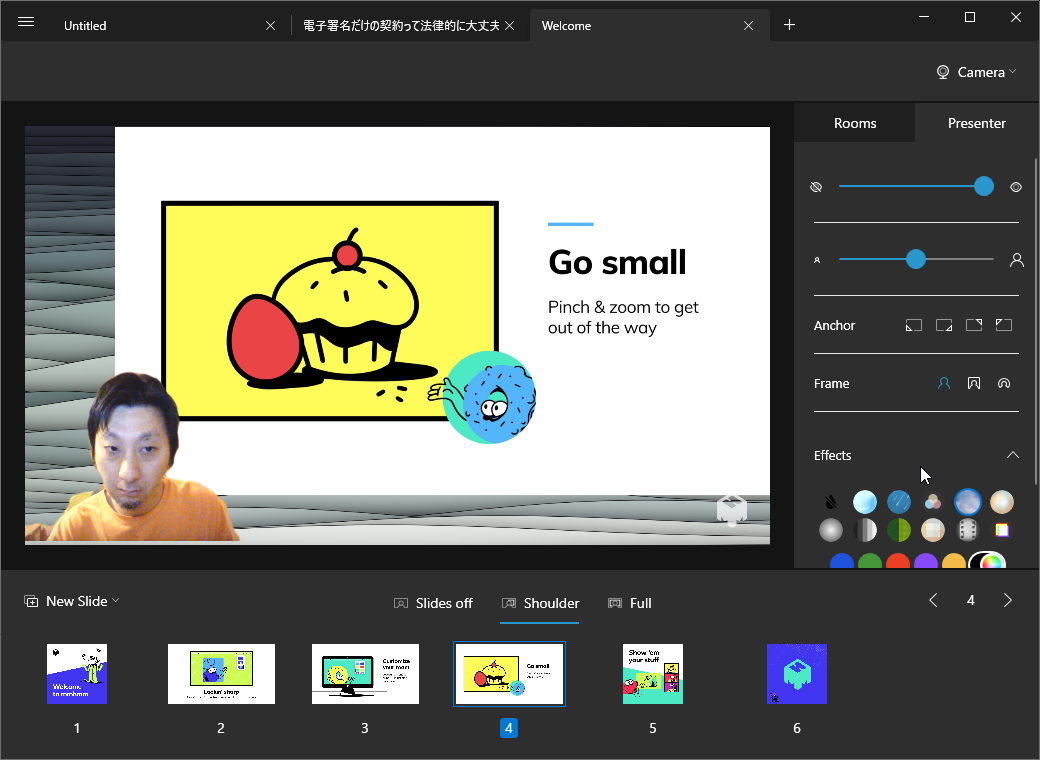Select slide 6 thumbnail
Screen dimensions: 1040x760
(x=796, y=674)
